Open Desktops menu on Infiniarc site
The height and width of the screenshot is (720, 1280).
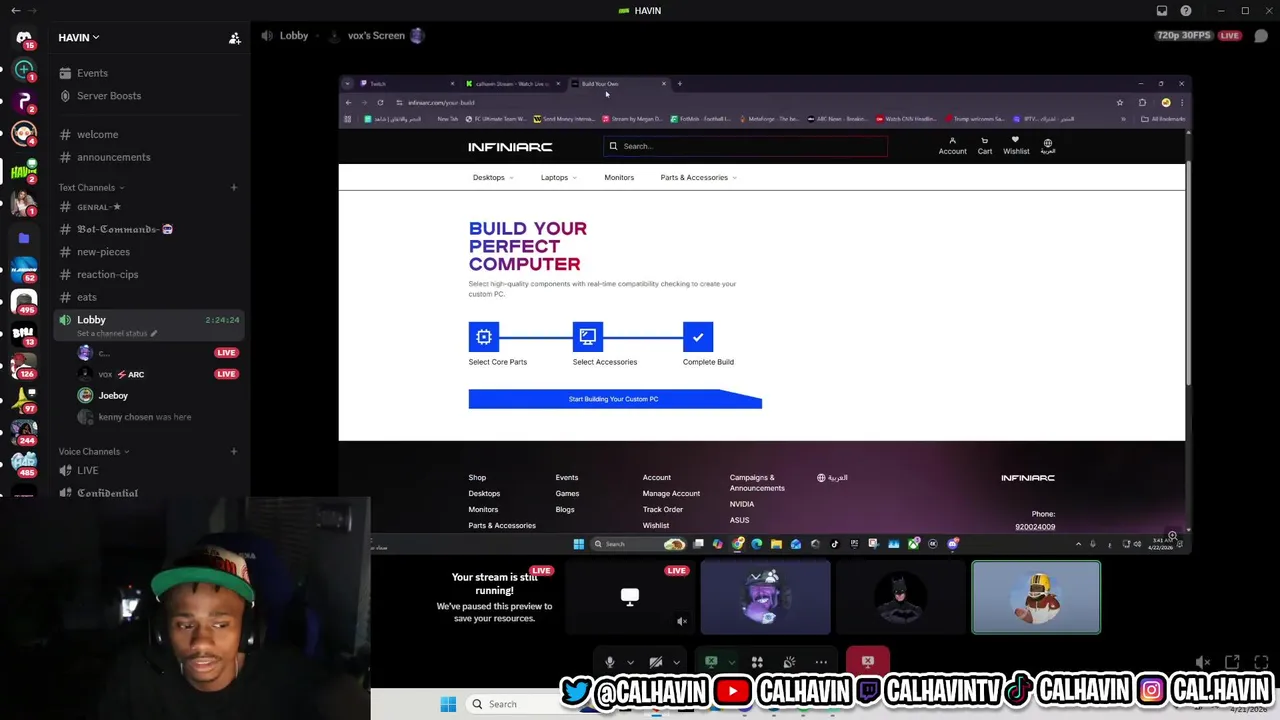coord(492,178)
